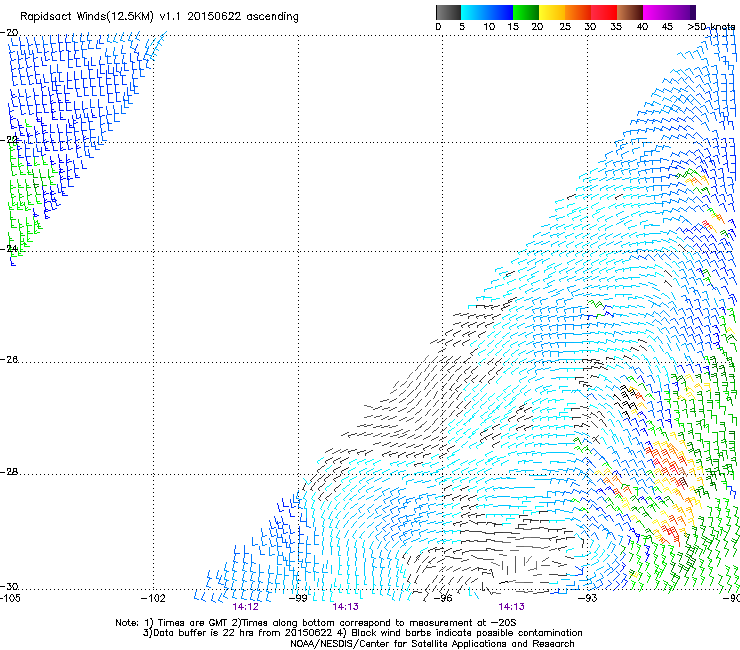Viewport: 740px width, 650px height.
Task: Click the "25" label under the color legend
Action: click(x=565, y=27)
